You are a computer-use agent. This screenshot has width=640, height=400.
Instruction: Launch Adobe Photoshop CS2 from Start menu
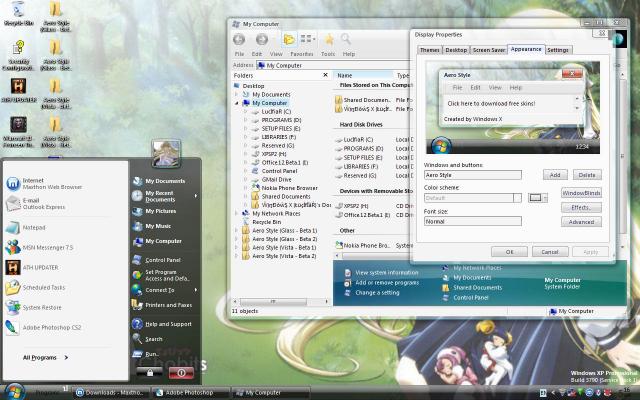(43, 327)
